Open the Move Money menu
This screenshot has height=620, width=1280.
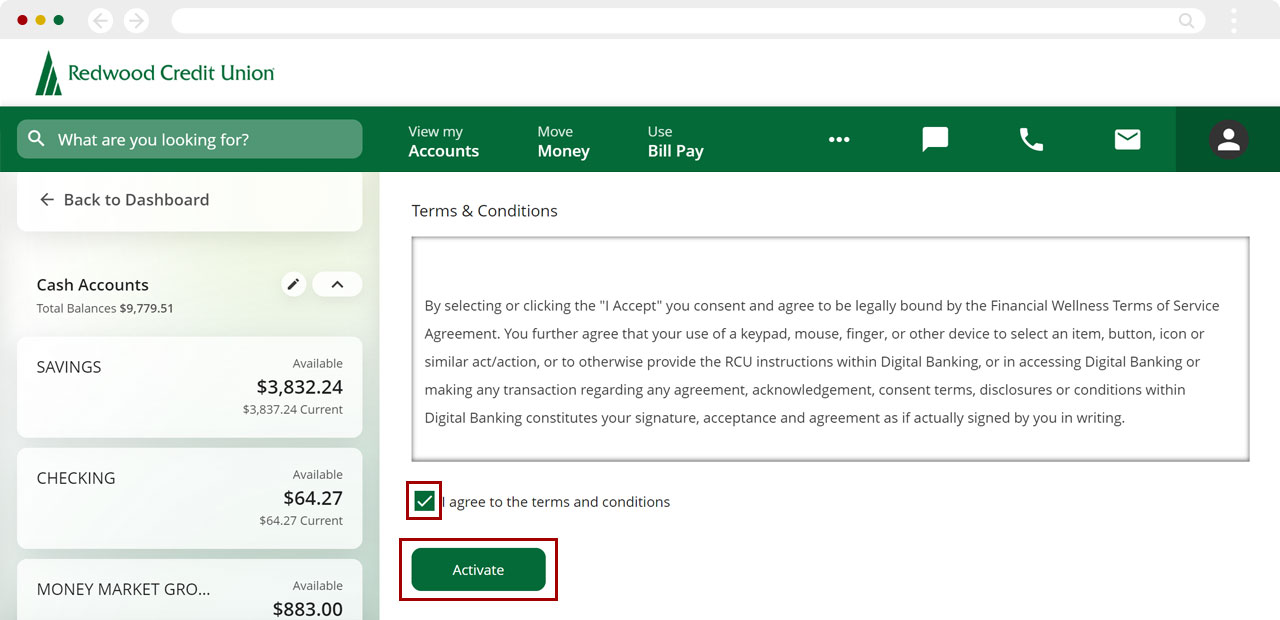[563, 141]
